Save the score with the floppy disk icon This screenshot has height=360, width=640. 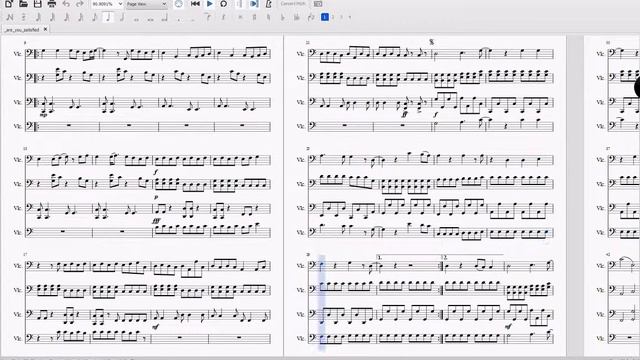tap(38, 4)
